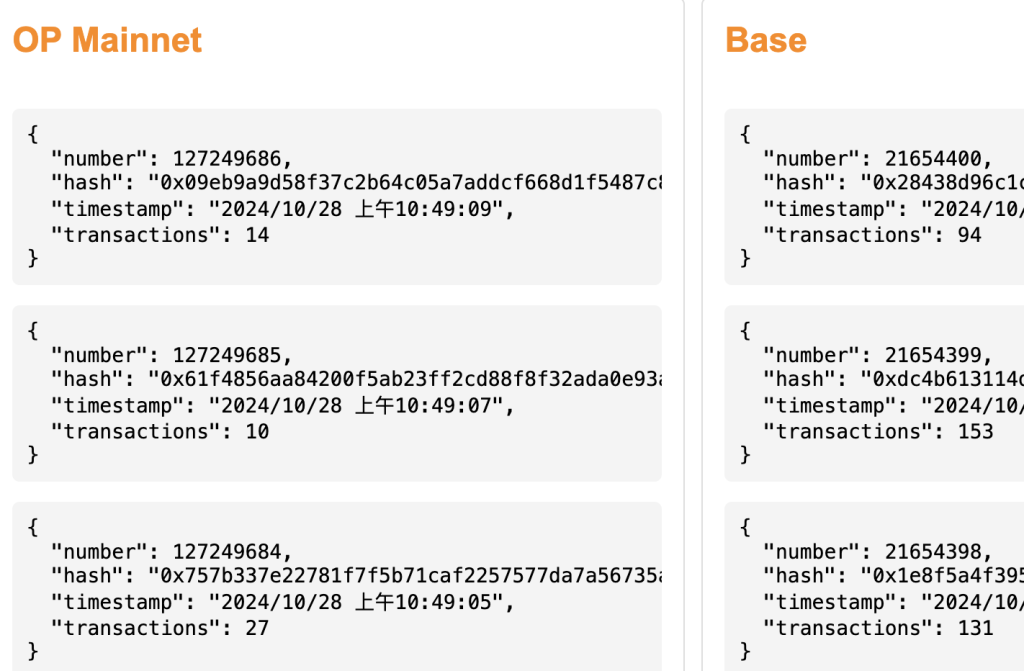Click the OP transactions count 14
Screen dimensions: 1024x671
(257, 235)
